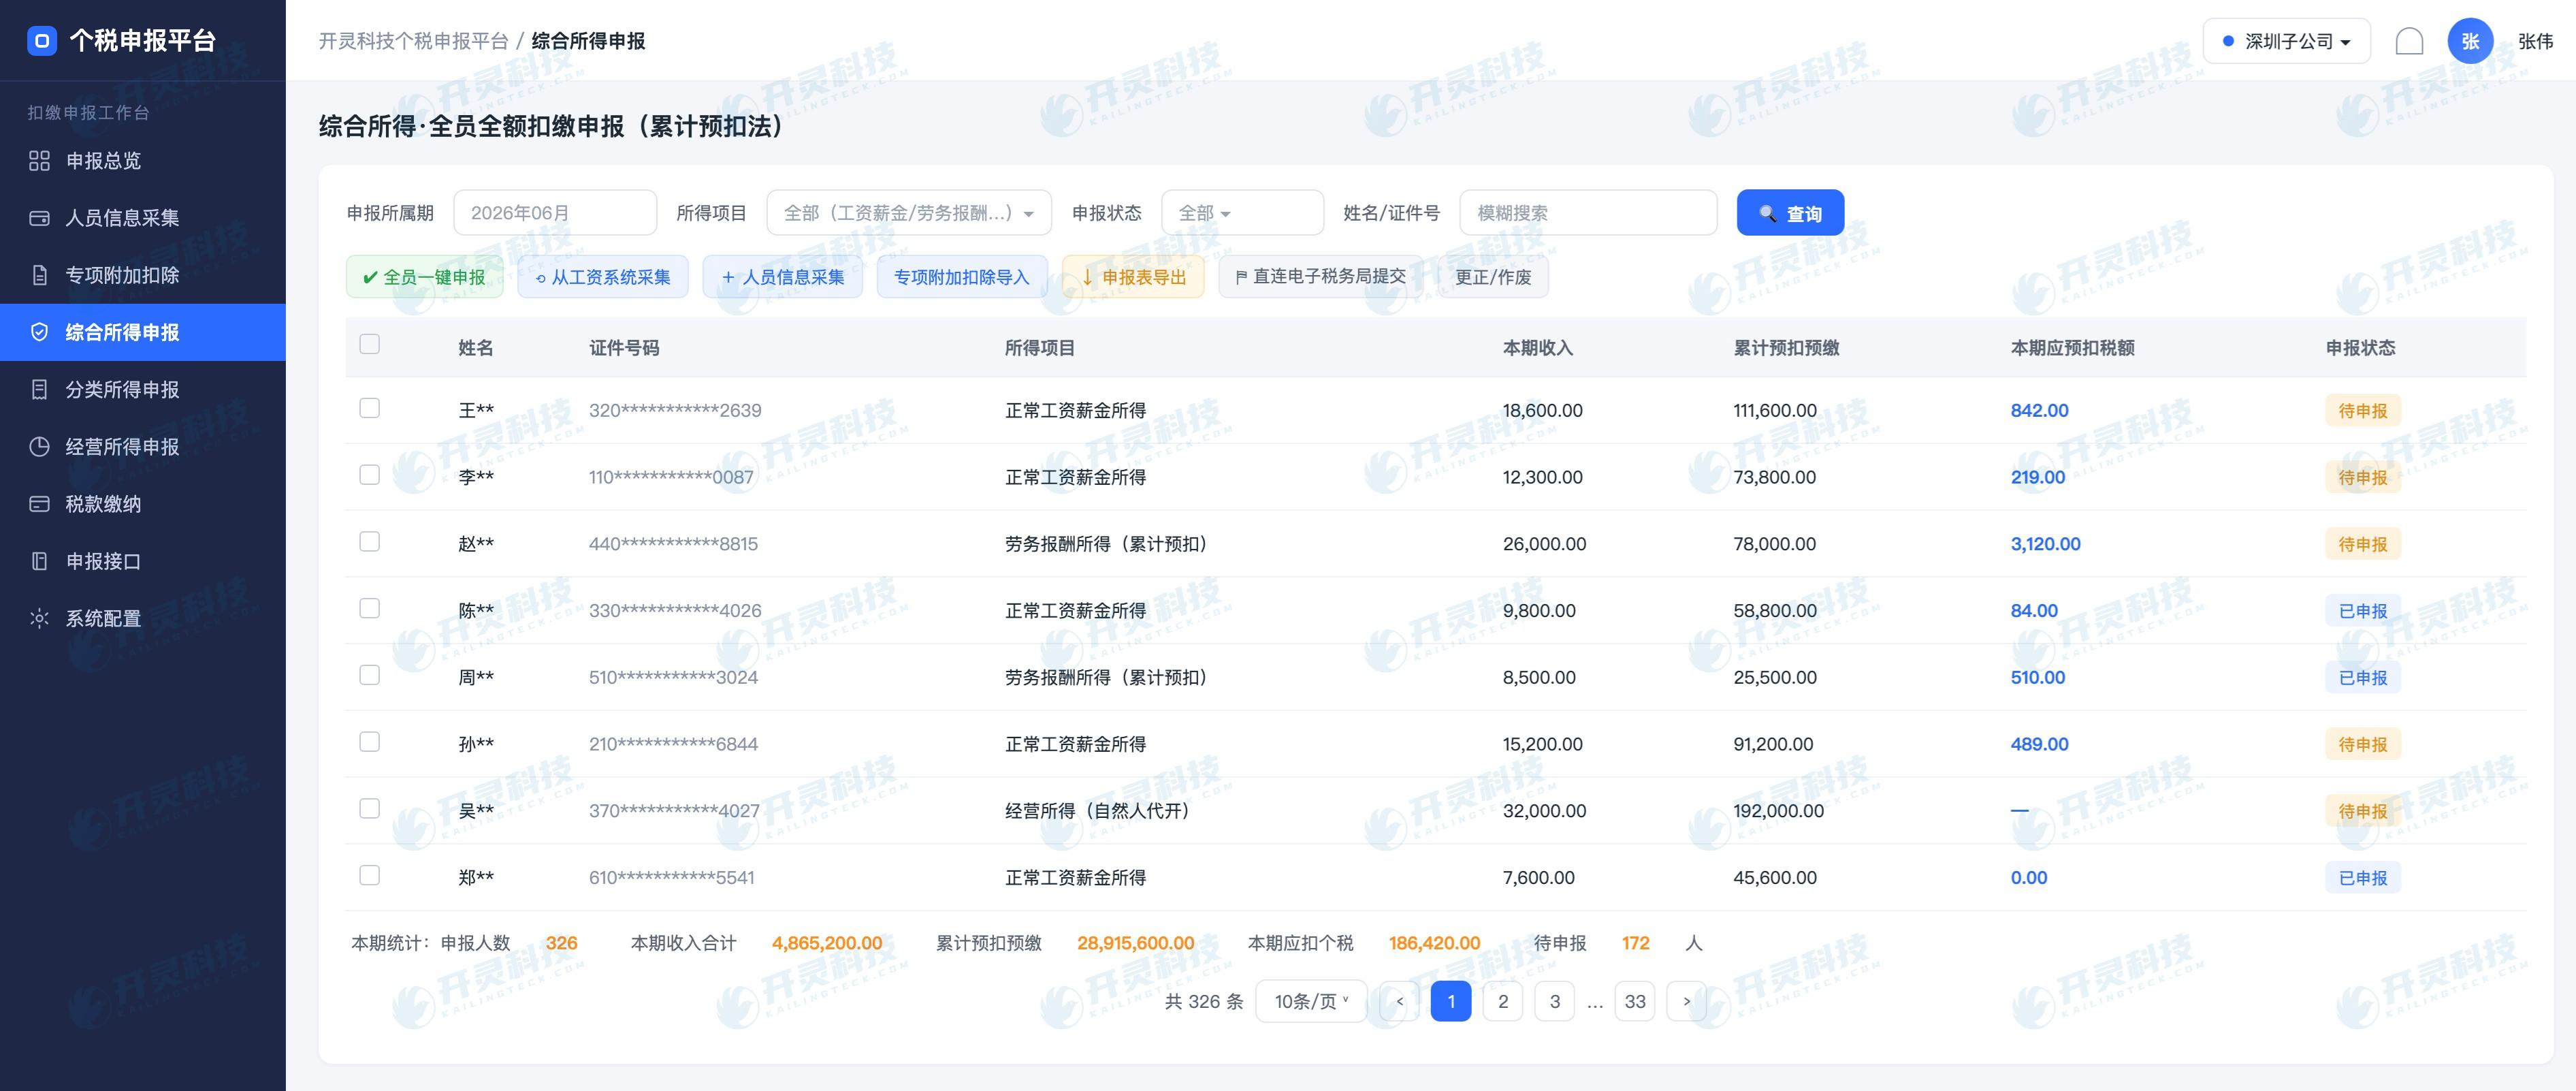This screenshot has width=2576, height=1091.
Task: Click the 申报接口 sidebar icon
Action: coord(39,561)
